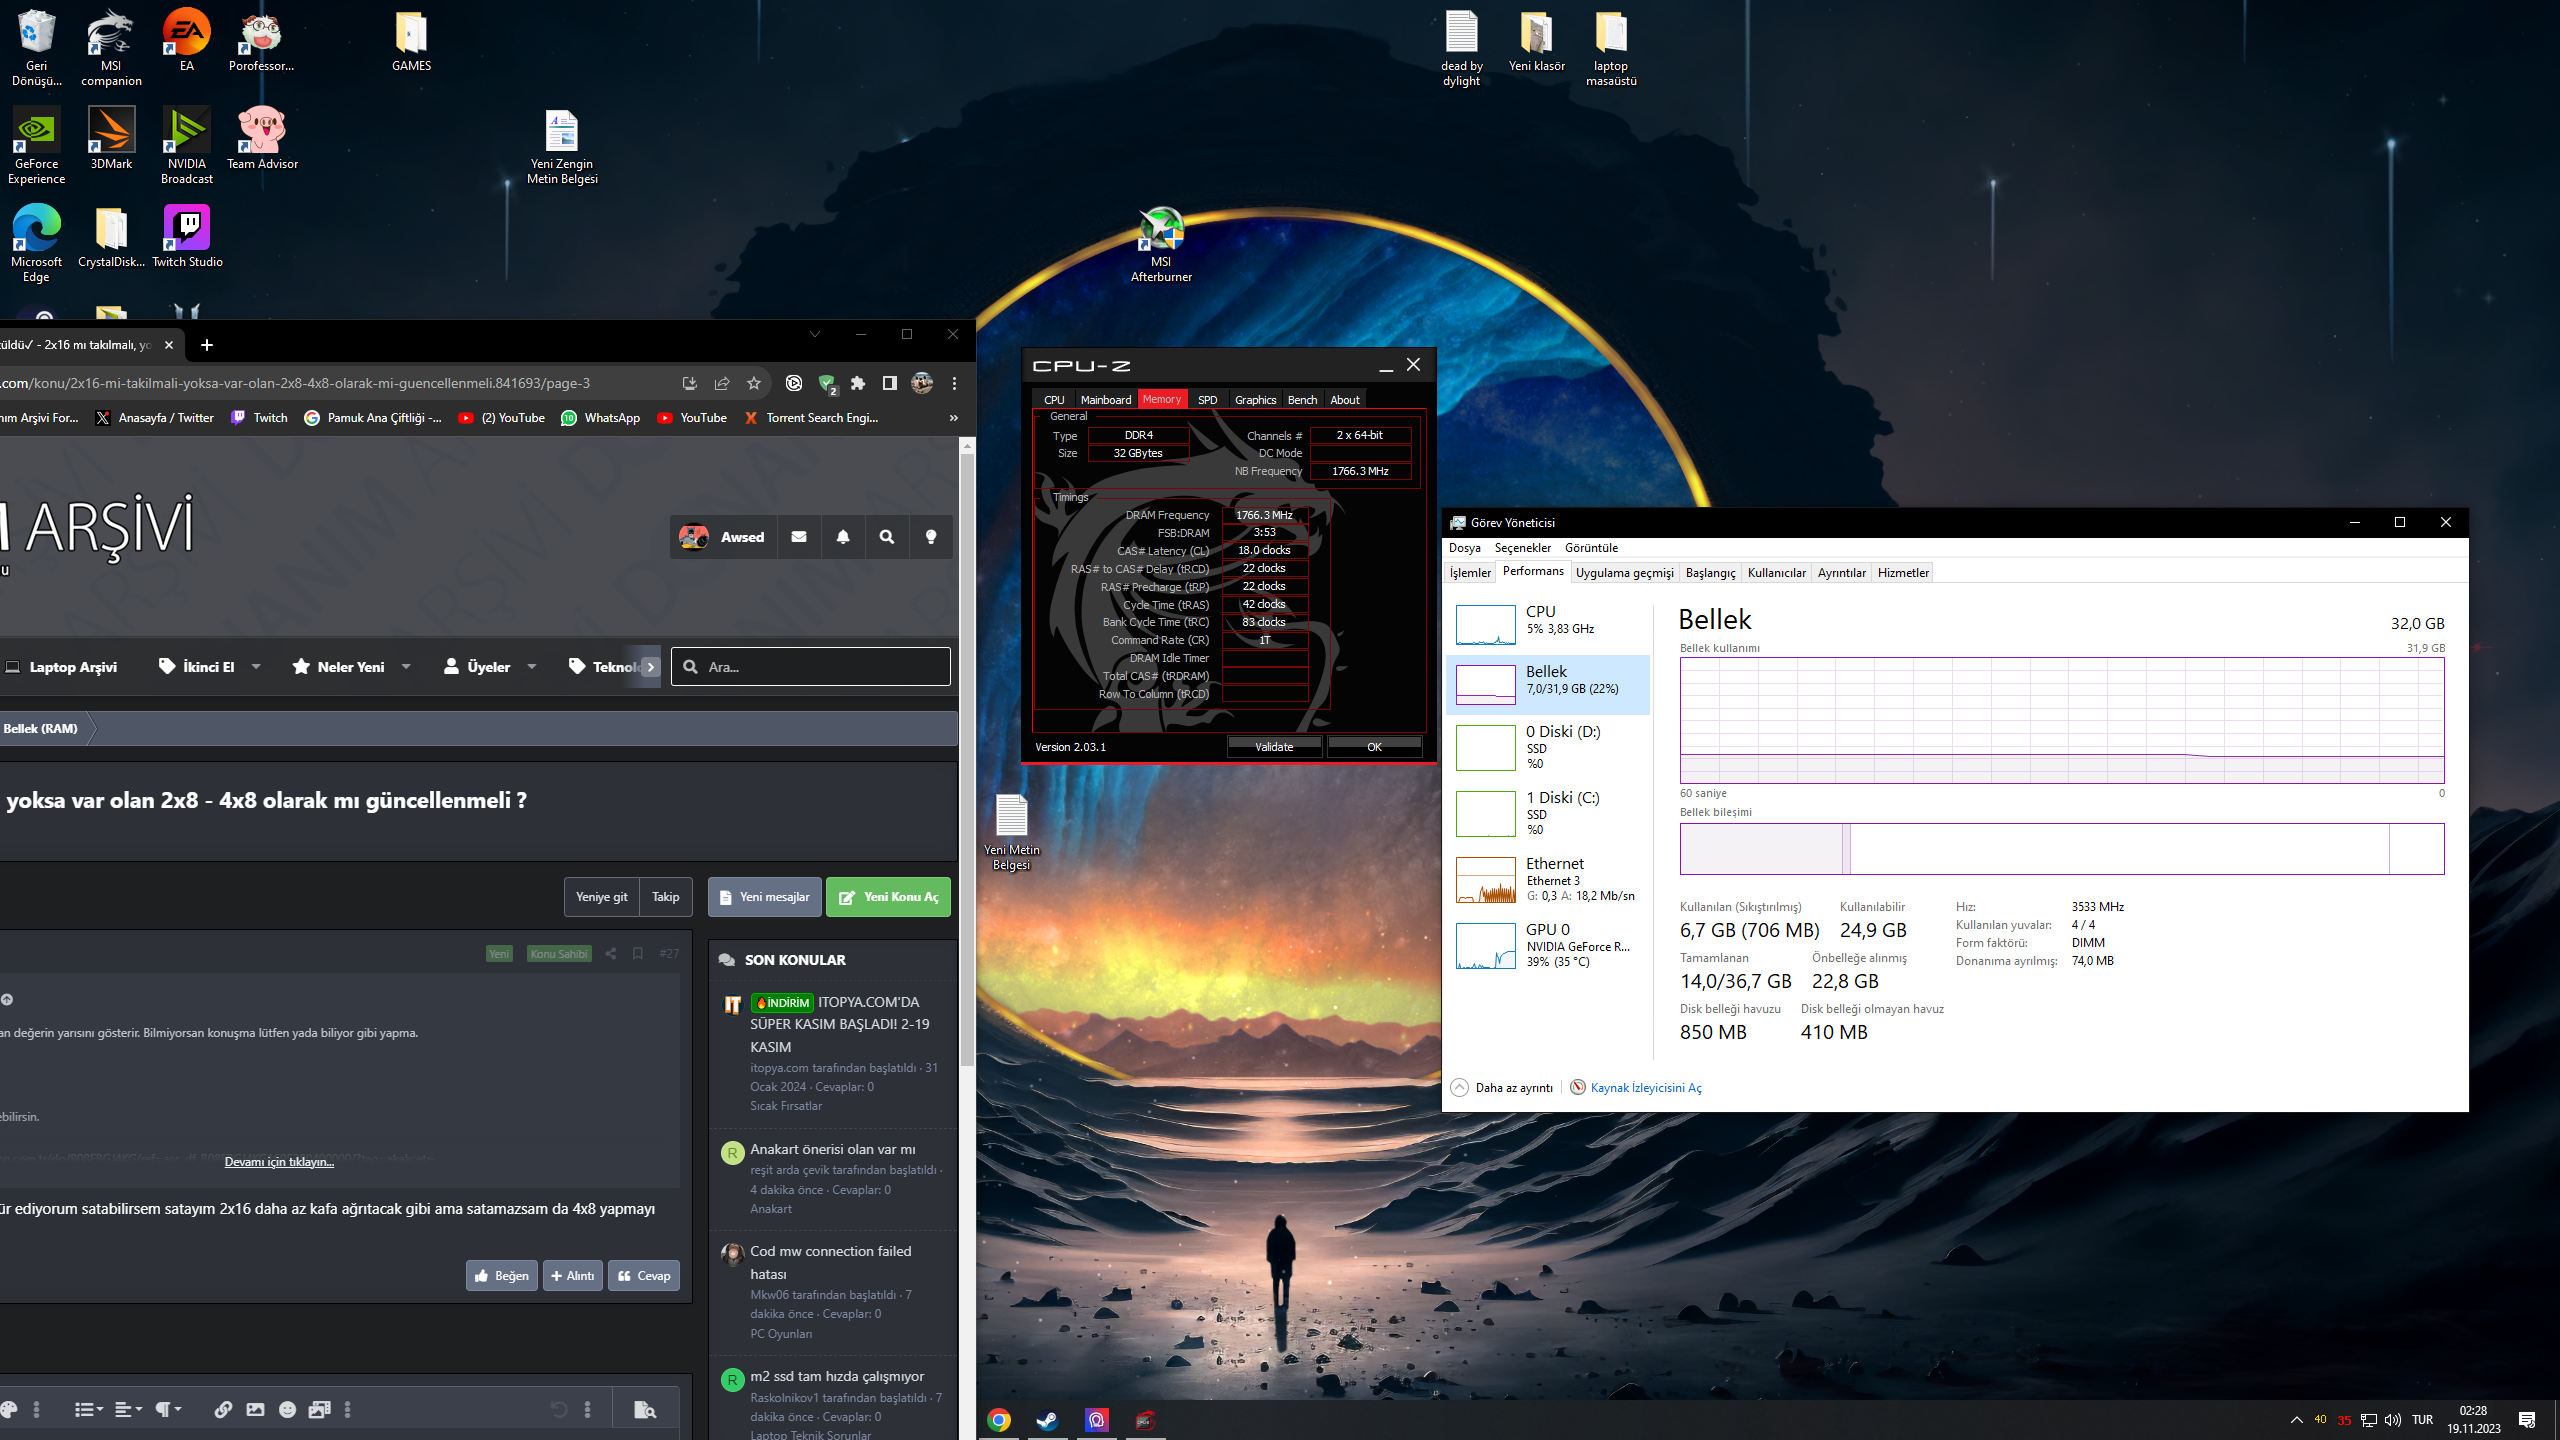The width and height of the screenshot is (2560, 1440).
Task: Expand the Üyeler menu arrow
Action: click(532, 667)
